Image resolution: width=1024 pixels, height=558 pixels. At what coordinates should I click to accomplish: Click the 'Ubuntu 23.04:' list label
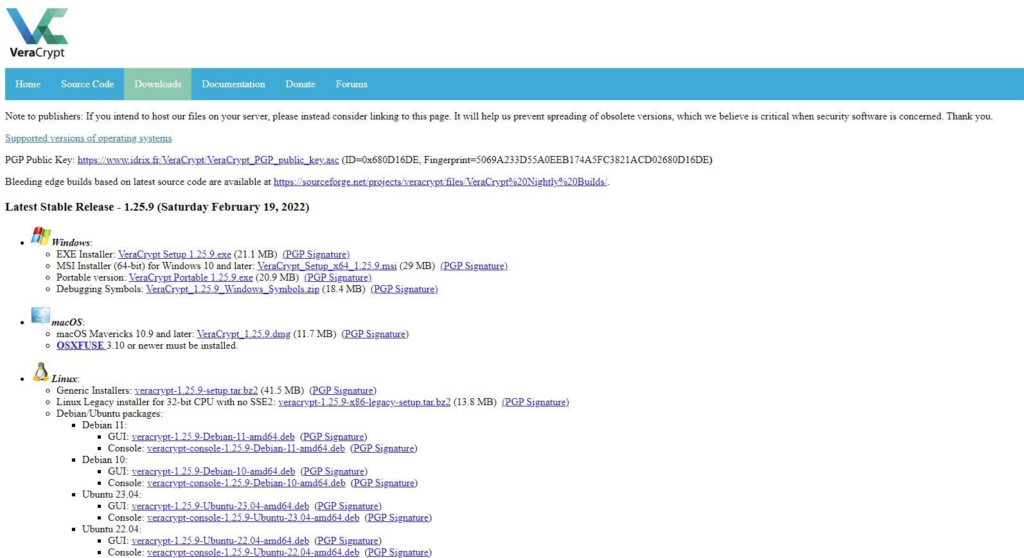point(111,494)
